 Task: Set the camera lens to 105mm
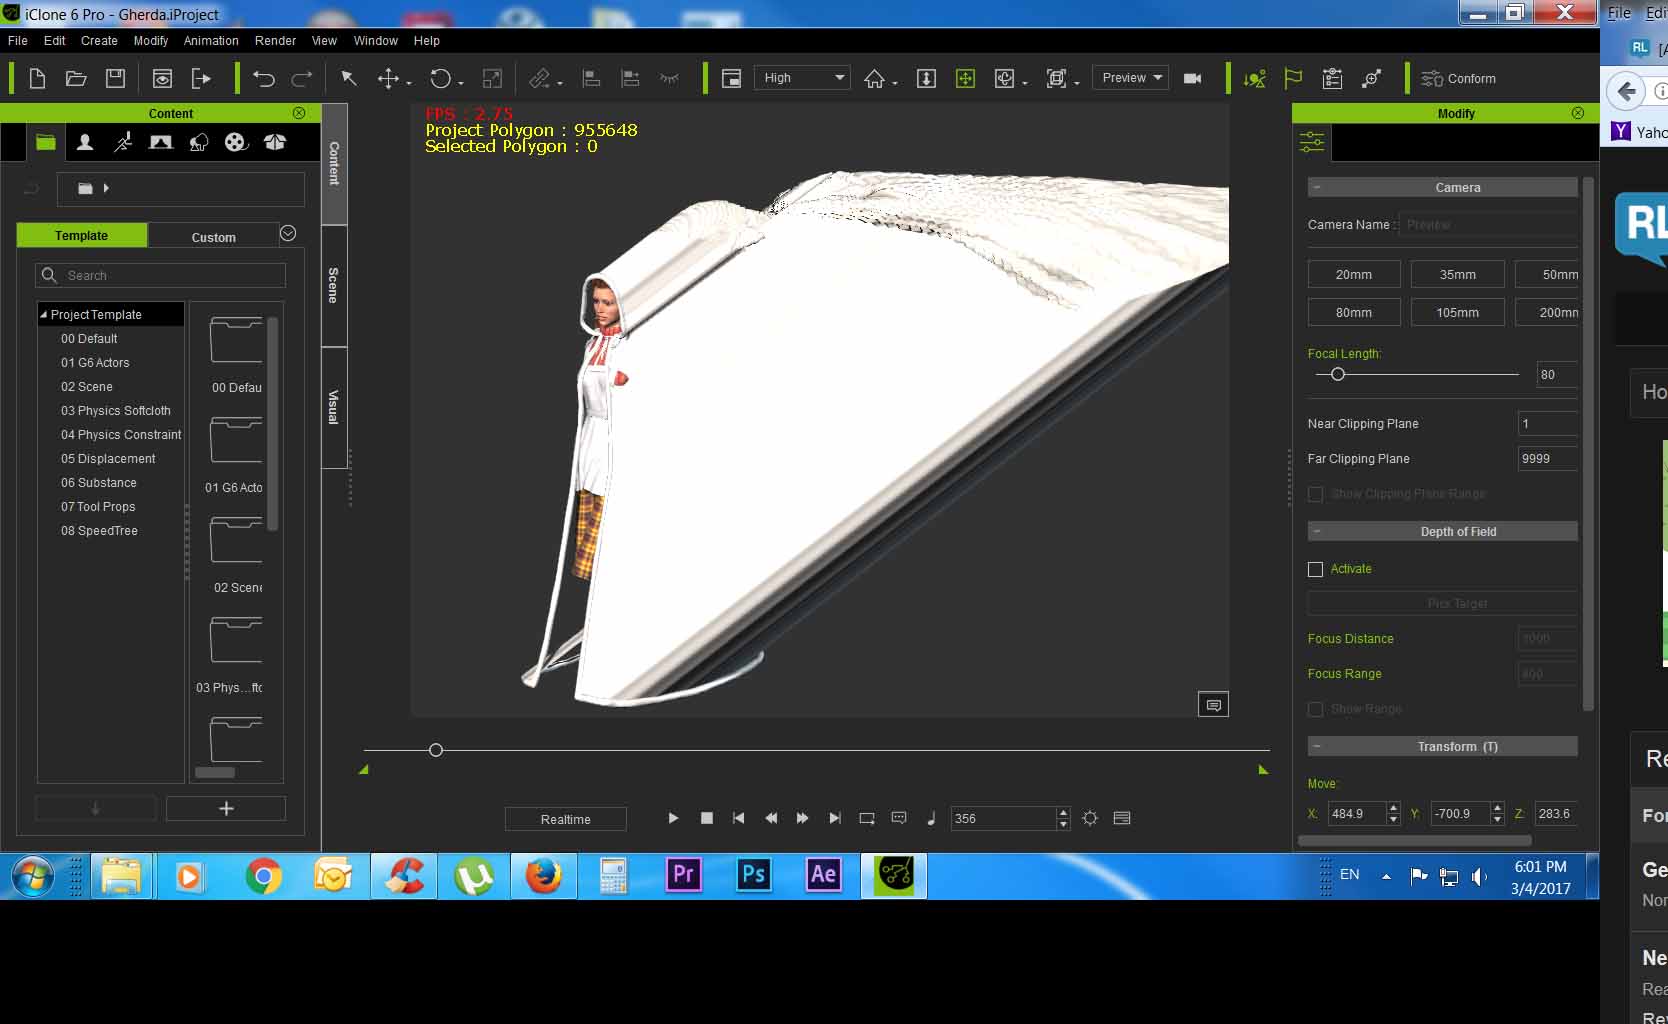point(1457,313)
